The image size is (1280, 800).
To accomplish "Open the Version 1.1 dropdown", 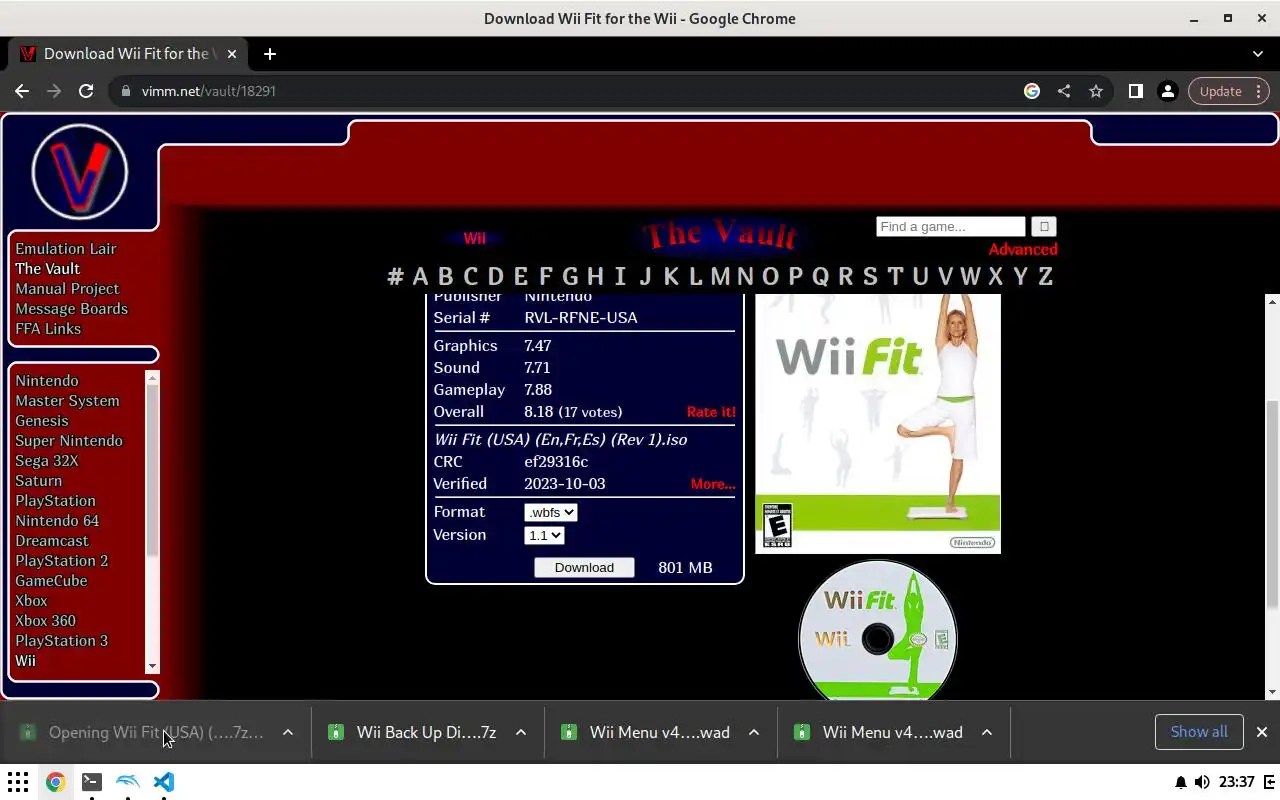I will point(544,536).
